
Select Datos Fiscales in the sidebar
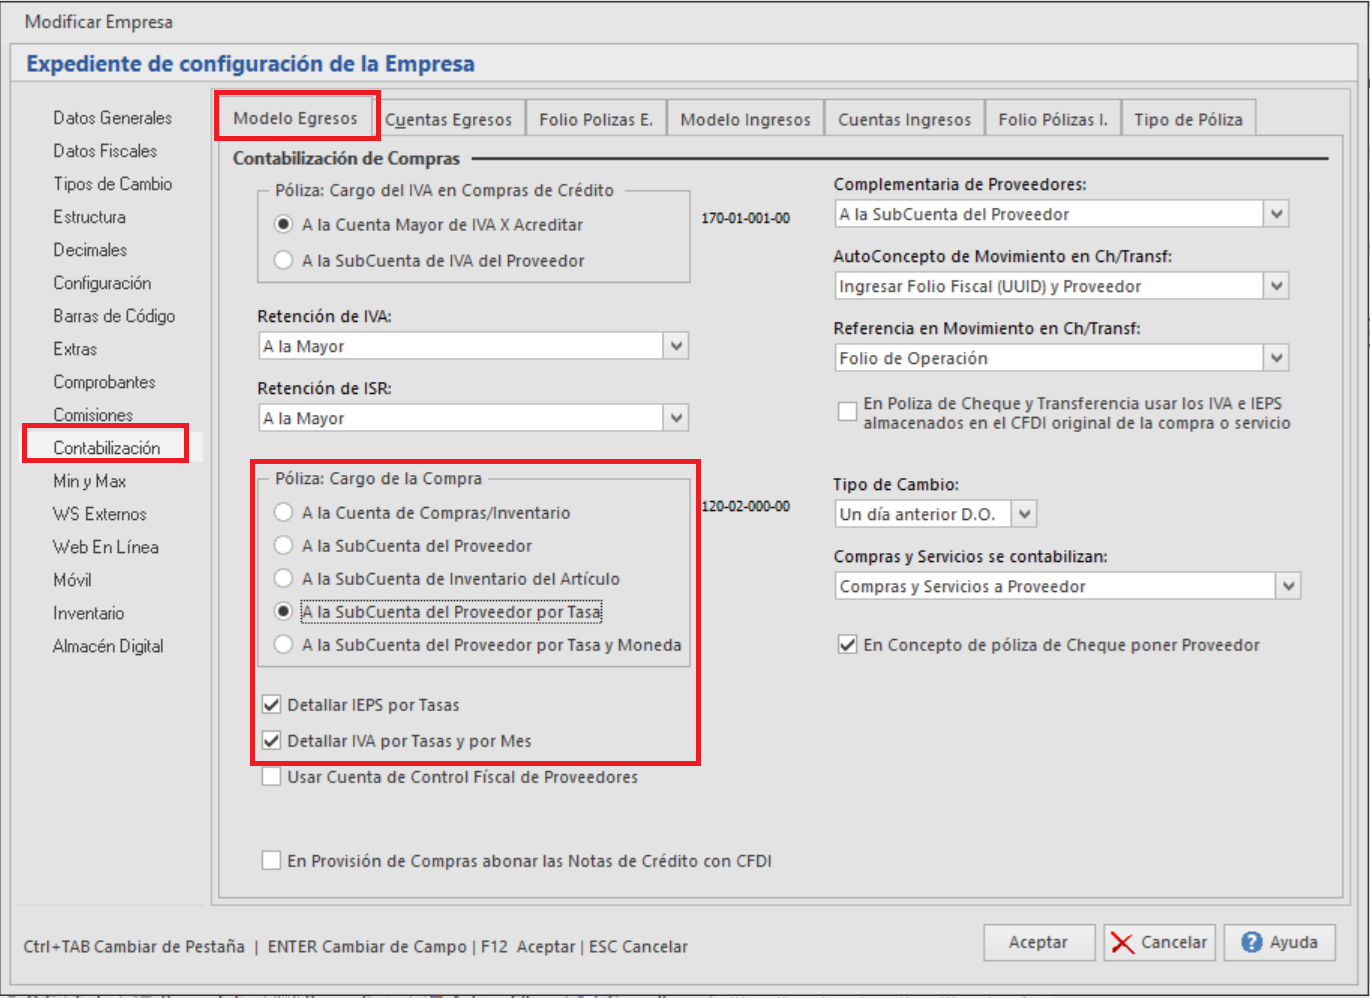(105, 151)
